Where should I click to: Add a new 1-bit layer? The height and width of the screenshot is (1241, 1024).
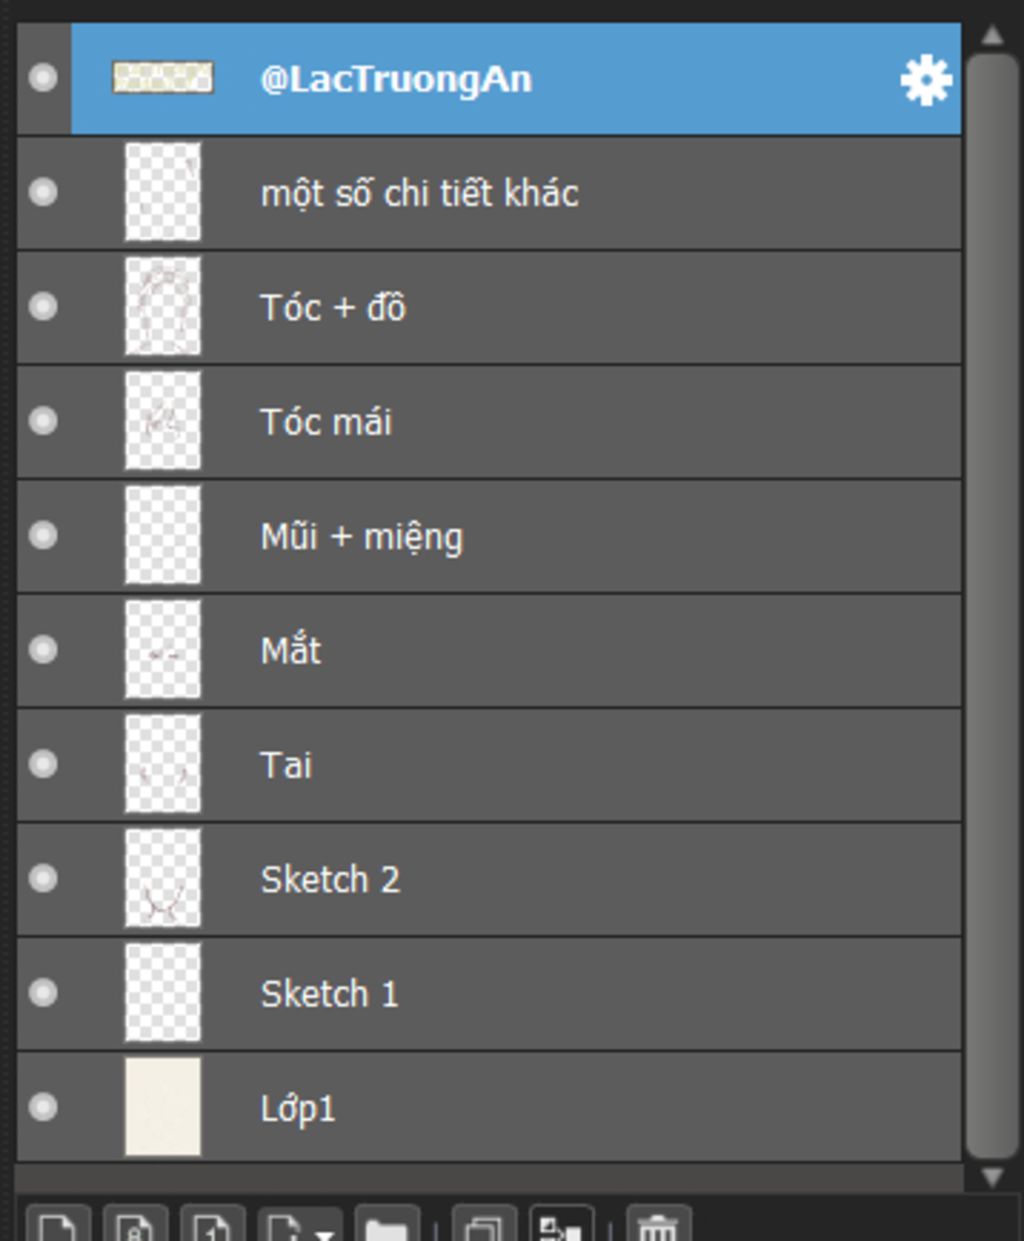[212, 1224]
